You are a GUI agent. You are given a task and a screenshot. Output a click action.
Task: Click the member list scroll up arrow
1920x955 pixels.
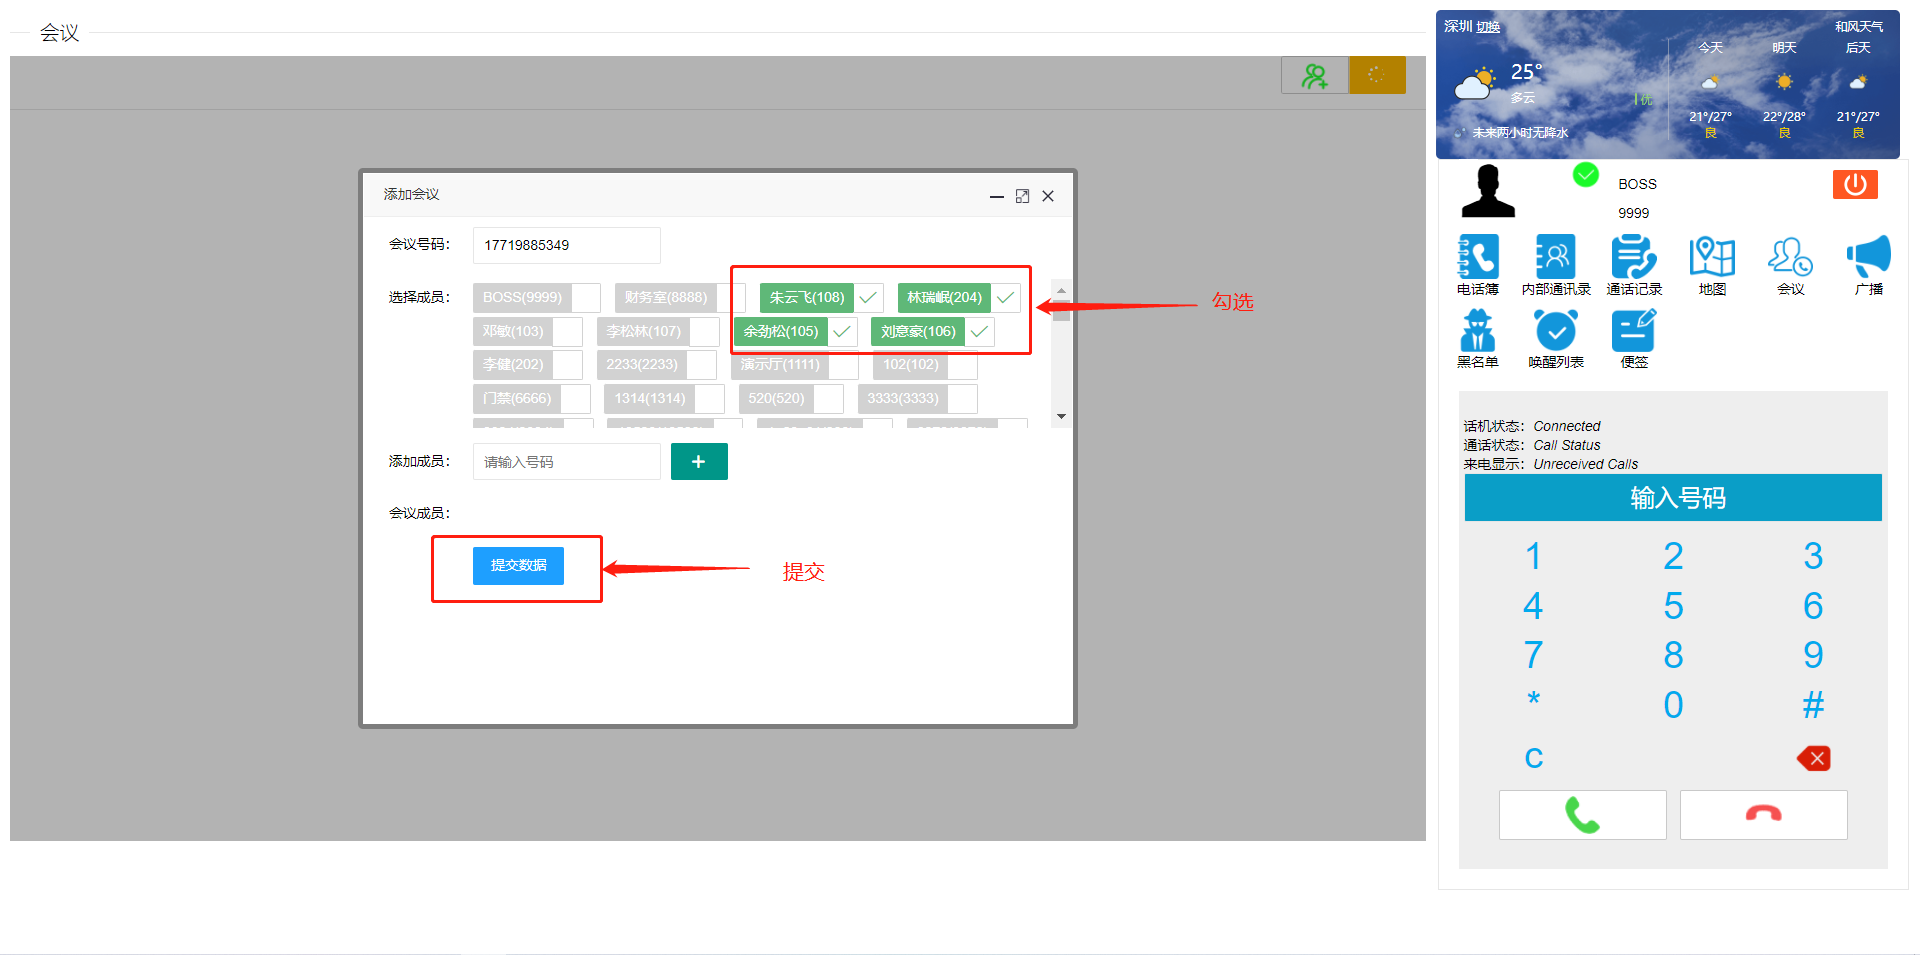click(1061, 291)
